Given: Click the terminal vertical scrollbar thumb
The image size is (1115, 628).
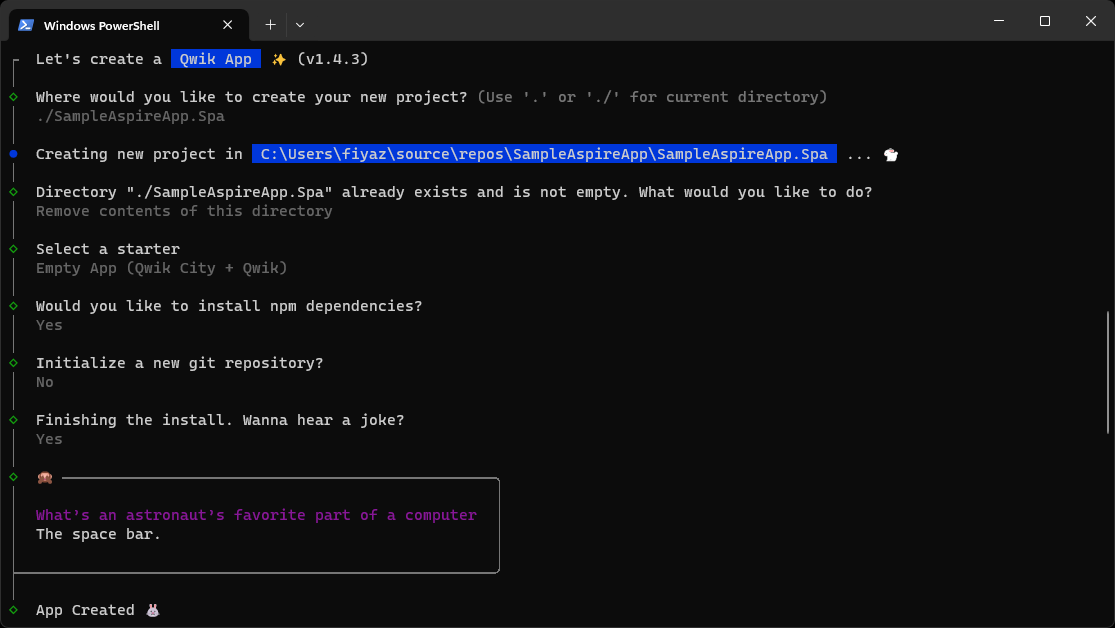Looking at the screenshot, I should click(x=1107, y=371).
